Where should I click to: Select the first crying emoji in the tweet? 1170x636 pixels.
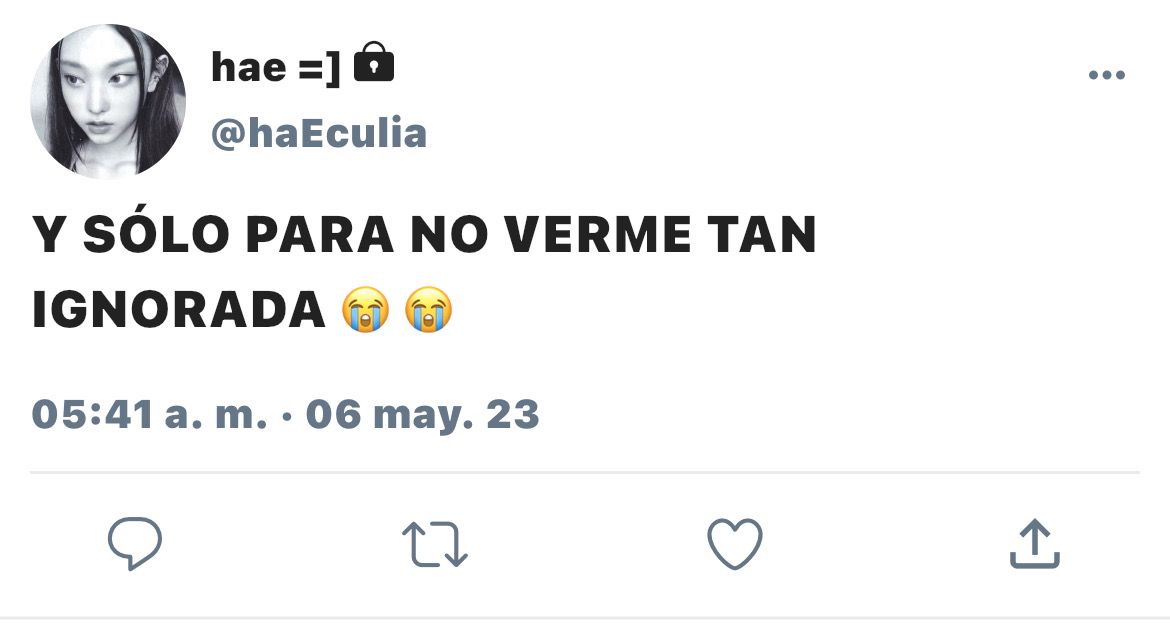(366, 308)
